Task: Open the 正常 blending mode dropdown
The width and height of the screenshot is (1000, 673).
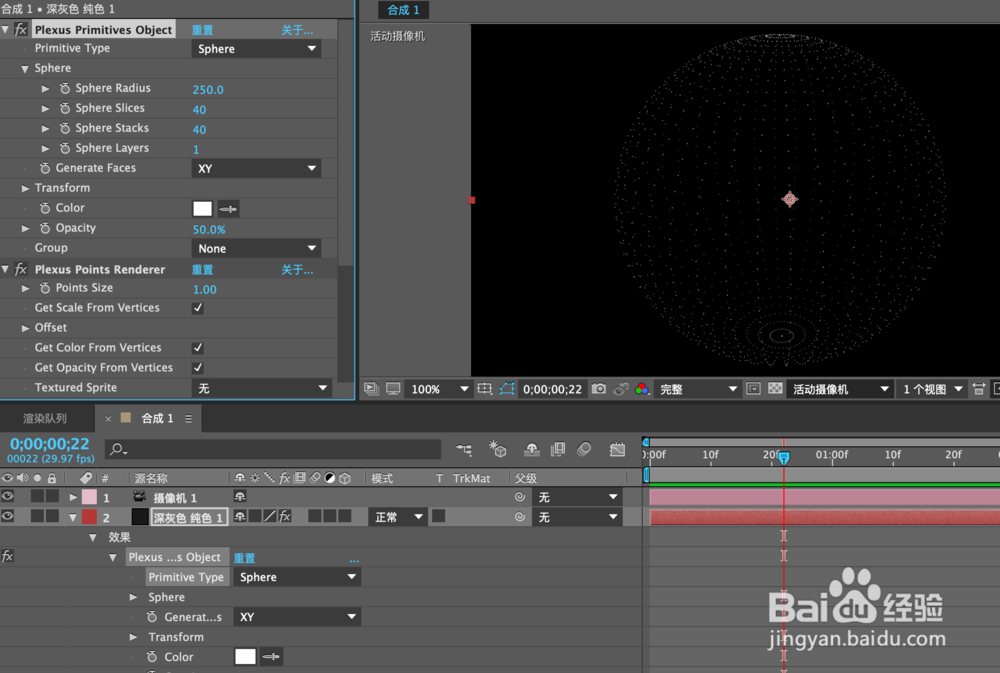Action: 398,517
